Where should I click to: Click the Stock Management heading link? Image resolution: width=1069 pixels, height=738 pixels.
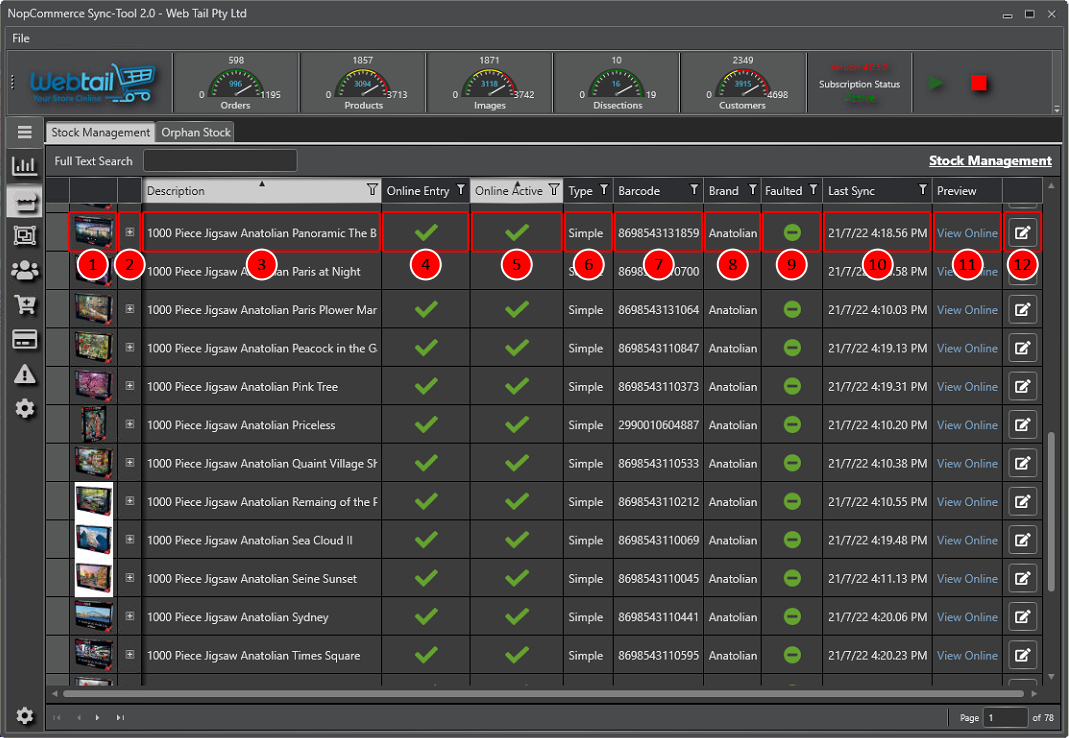(x=989, y=161)
